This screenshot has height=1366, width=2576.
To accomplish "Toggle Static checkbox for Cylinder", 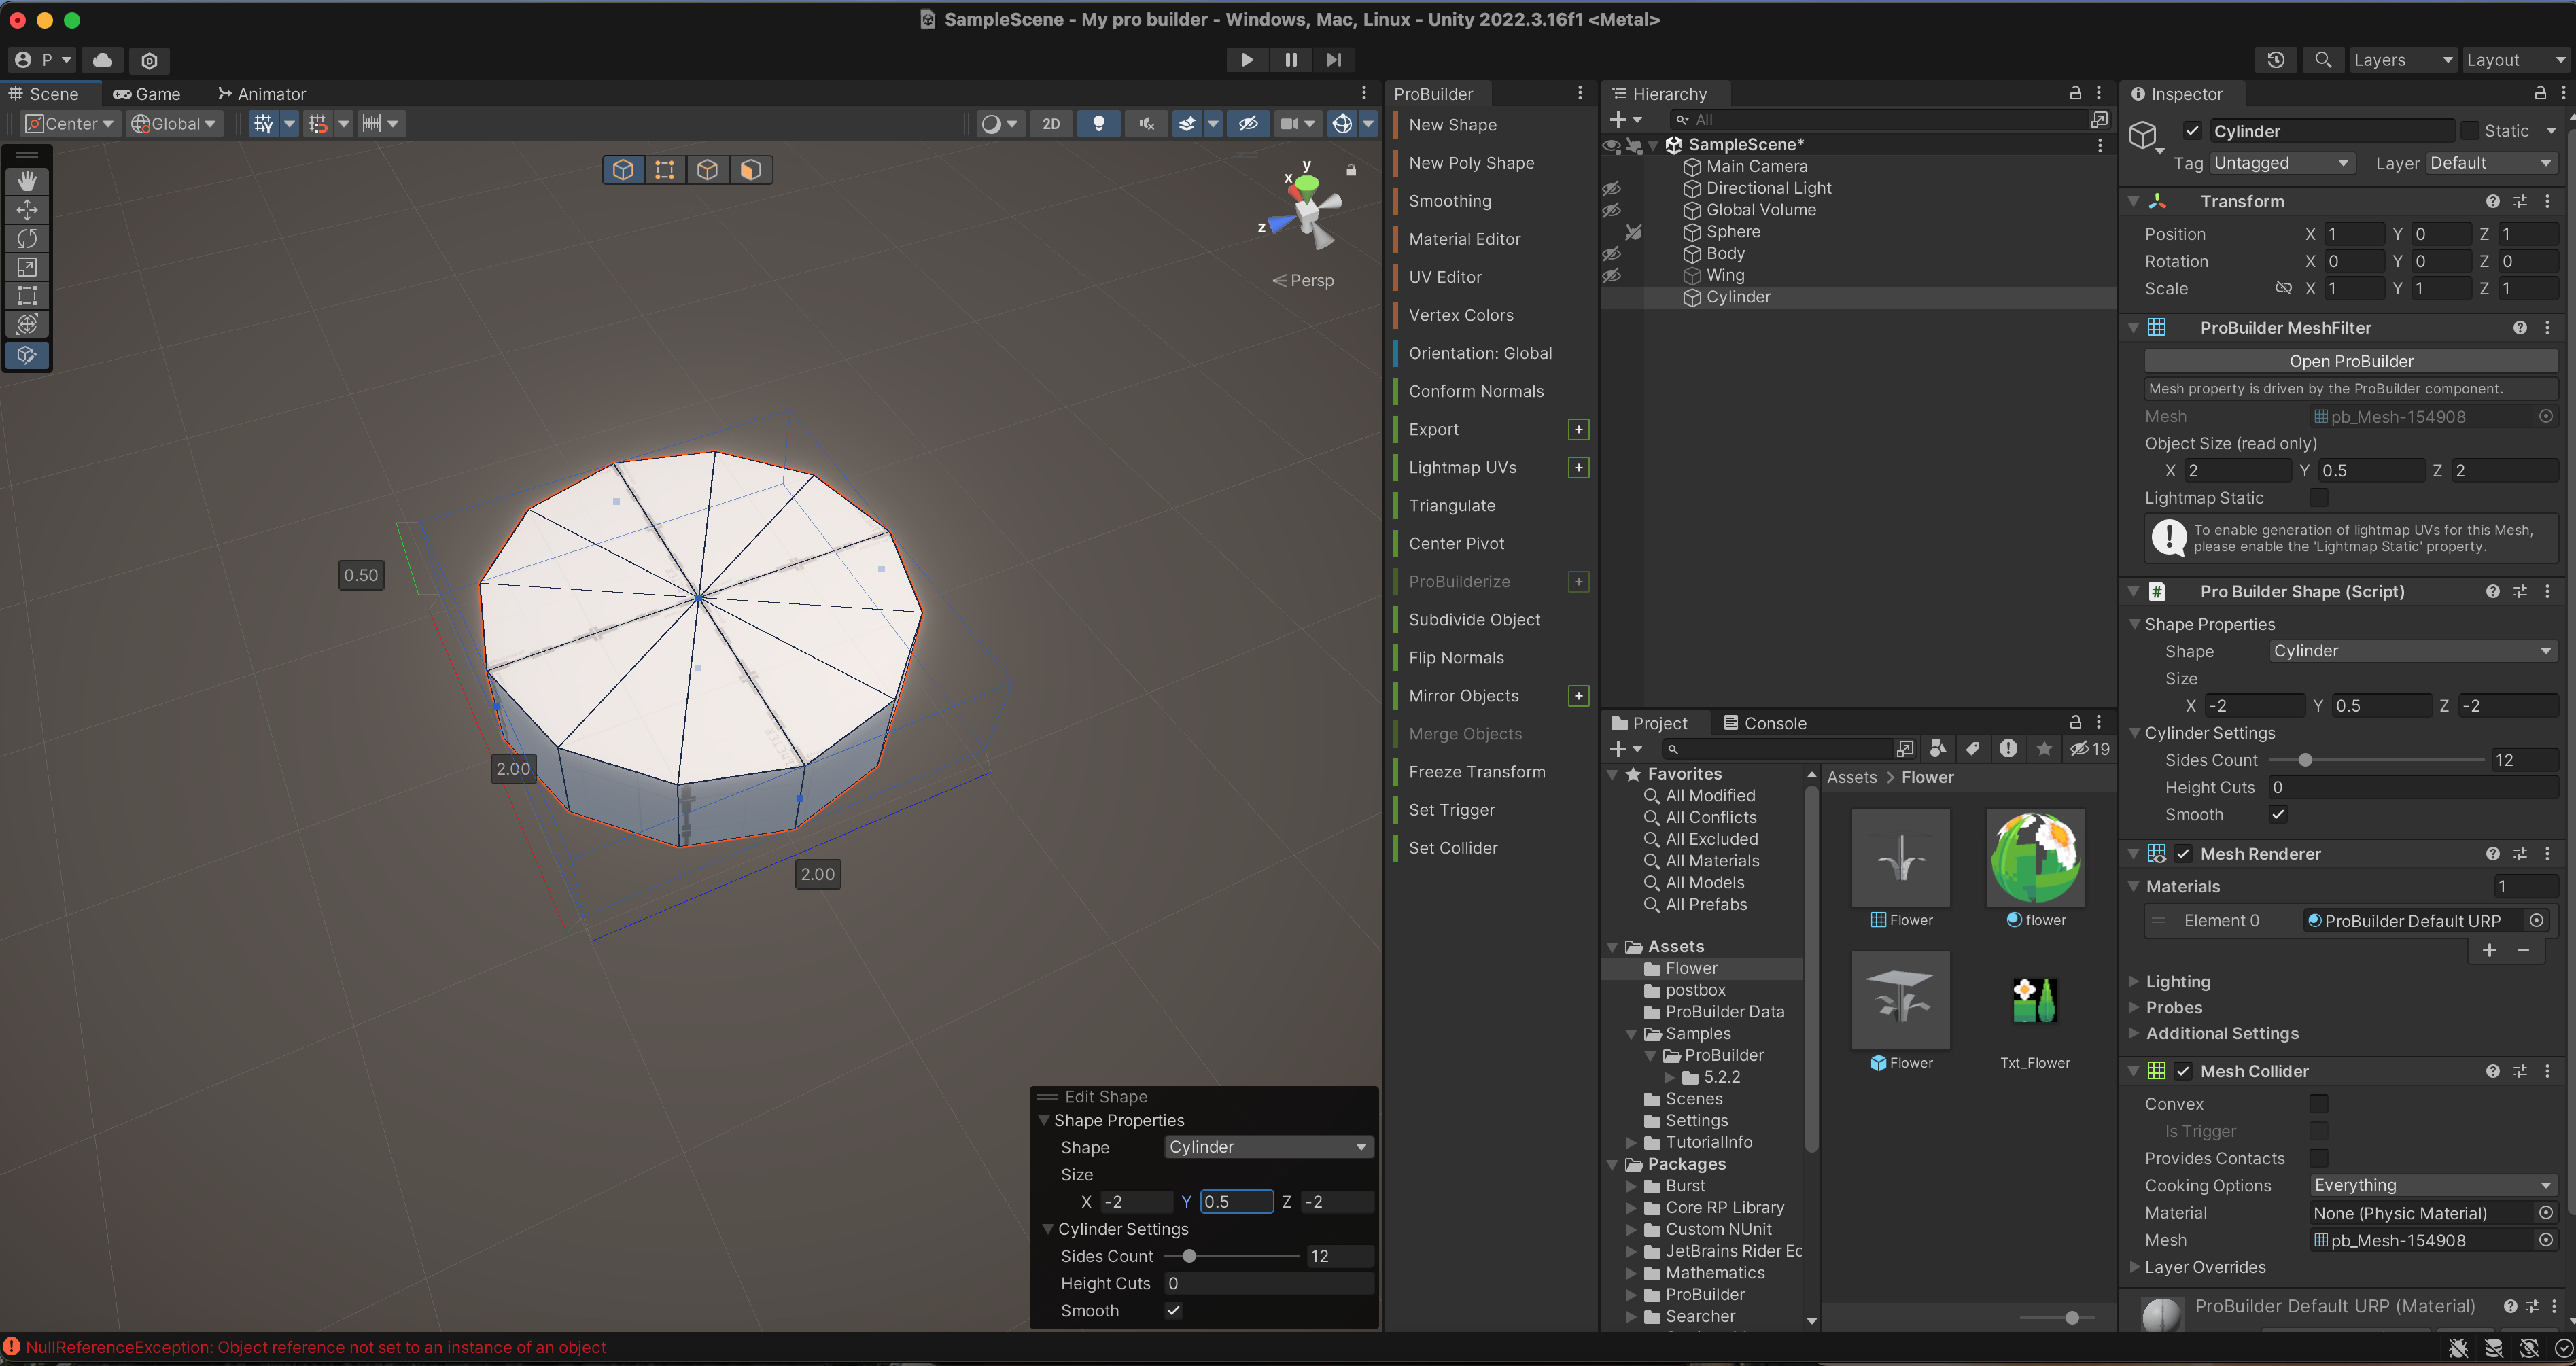I will 2470,131.
